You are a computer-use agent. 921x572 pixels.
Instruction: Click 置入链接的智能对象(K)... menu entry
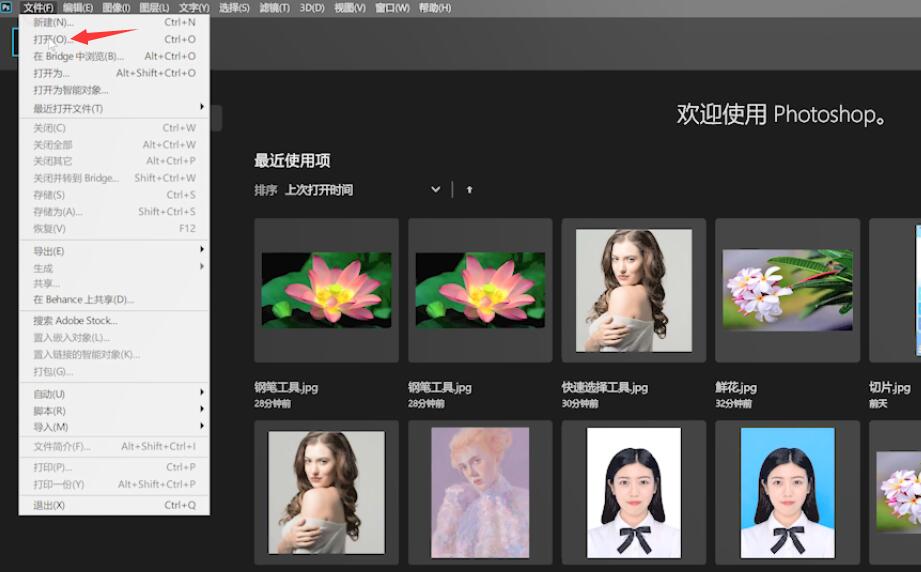(114, 355)
